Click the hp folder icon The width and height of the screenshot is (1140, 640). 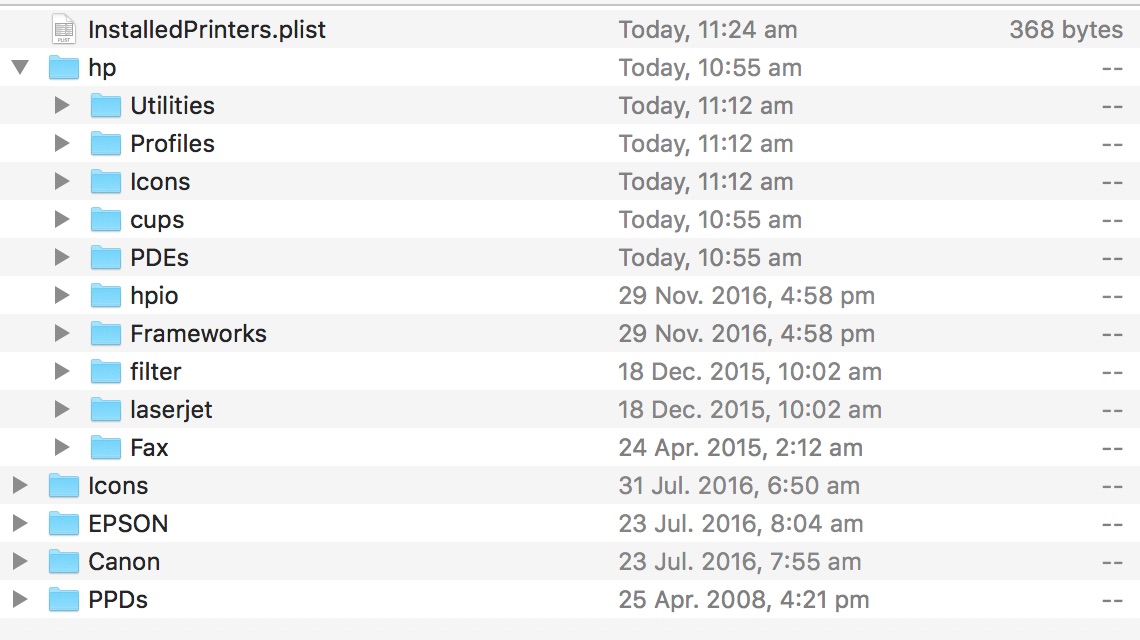[63, 68]
